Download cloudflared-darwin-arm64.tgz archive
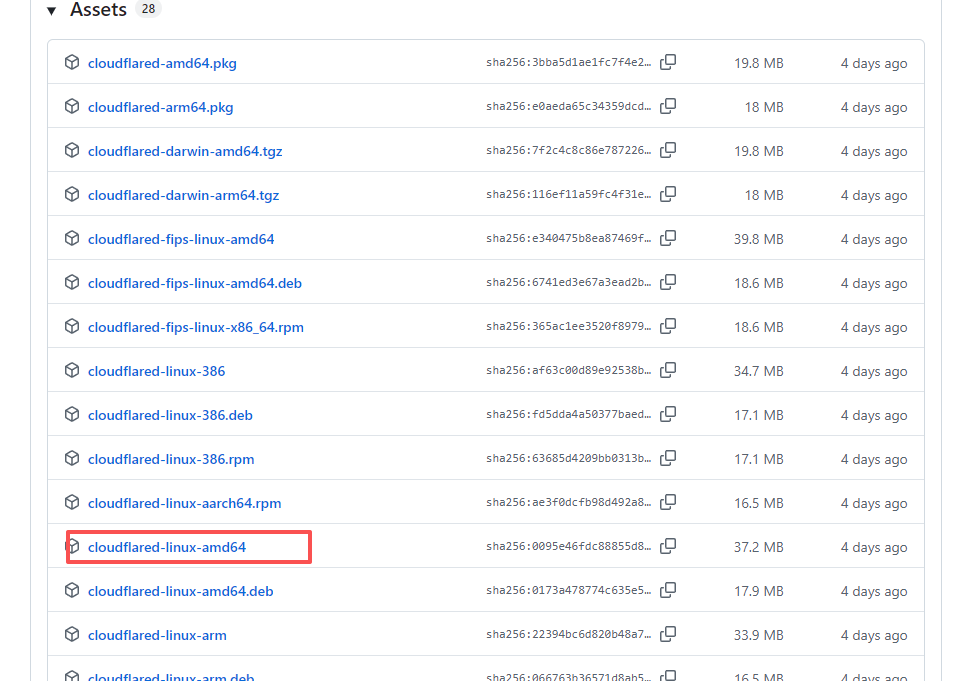Screen dimensions: 977x681 pos(183,196)
